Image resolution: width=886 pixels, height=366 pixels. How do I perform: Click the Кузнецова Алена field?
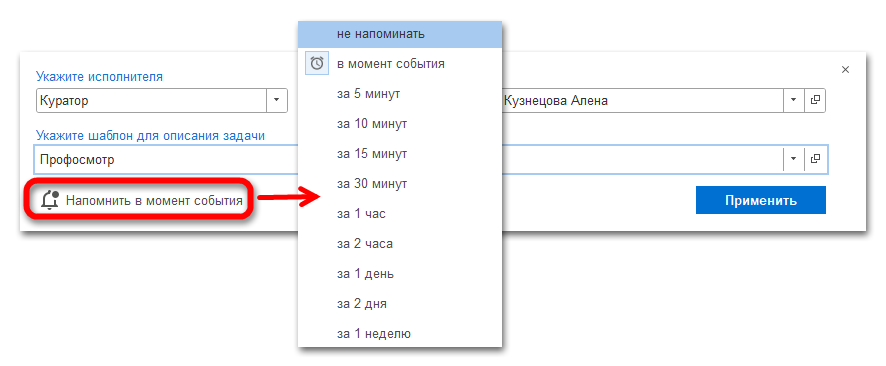coord(642,101)
